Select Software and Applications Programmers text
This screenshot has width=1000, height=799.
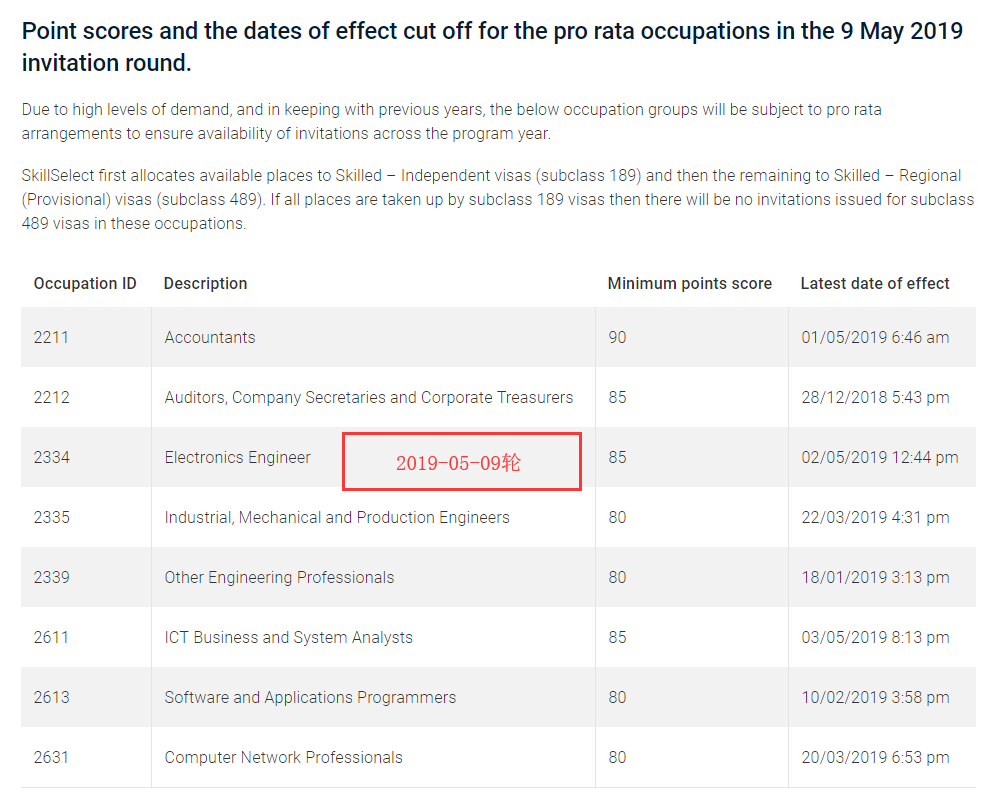tap(310, 698)
